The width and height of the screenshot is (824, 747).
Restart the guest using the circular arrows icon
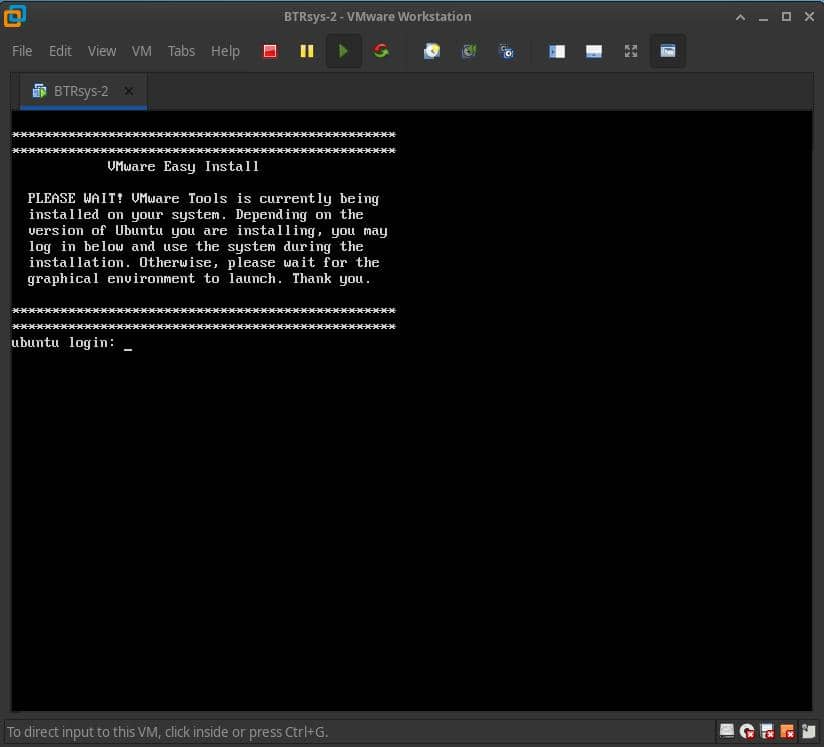point(381,51)
